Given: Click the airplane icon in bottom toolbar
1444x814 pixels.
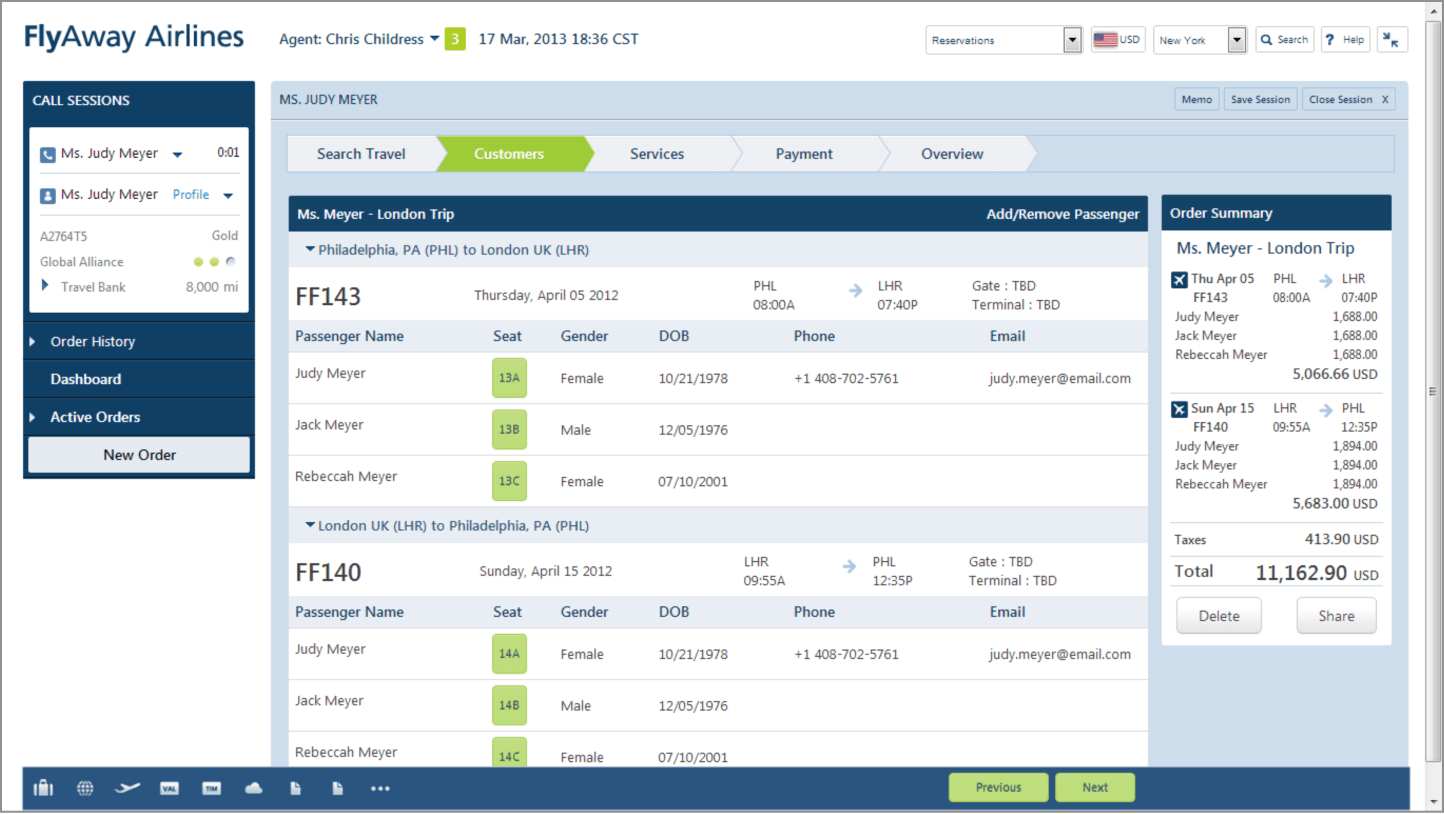Looking at the screenshot, I should pyautogui.click(x=127, y=788).
